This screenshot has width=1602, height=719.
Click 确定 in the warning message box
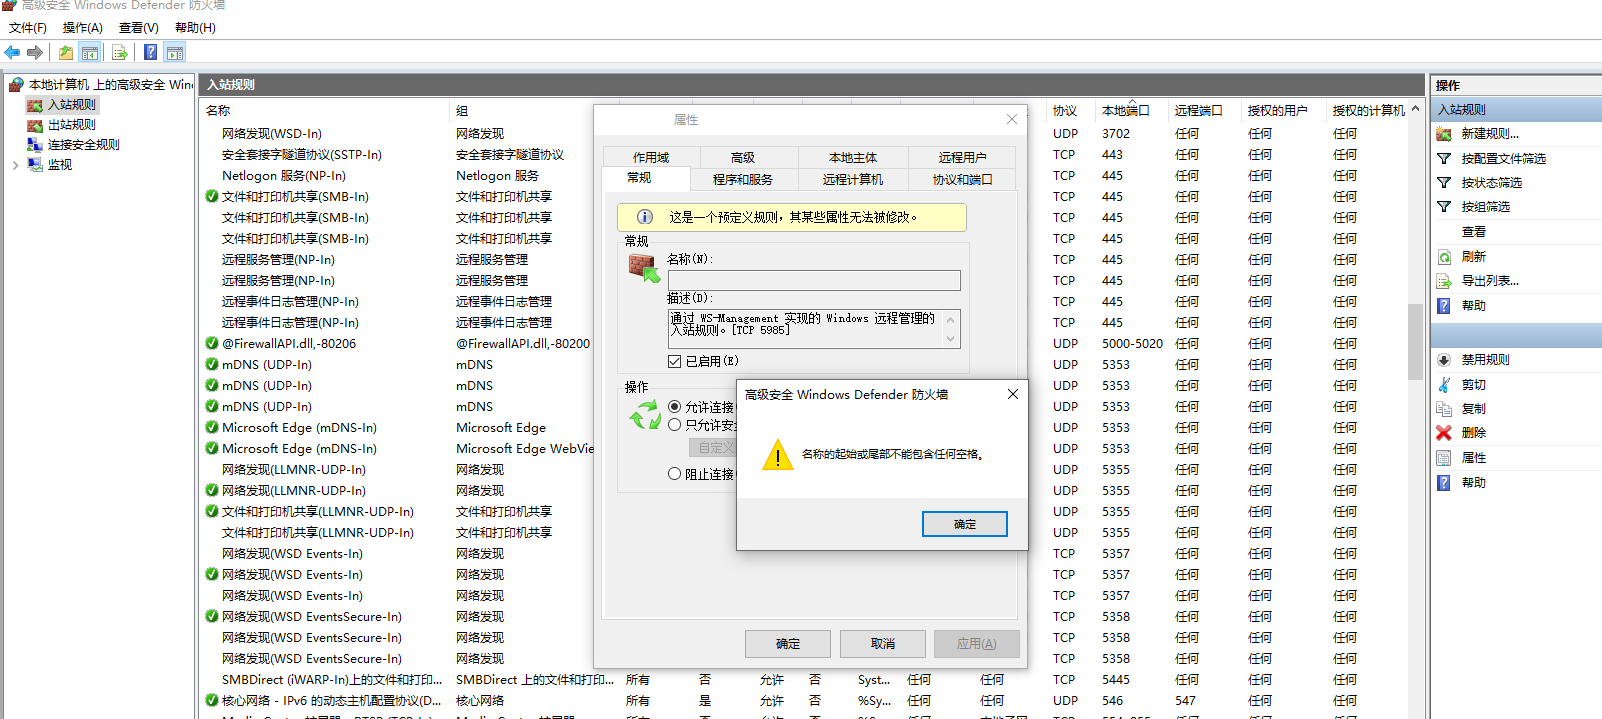[965, 524]
